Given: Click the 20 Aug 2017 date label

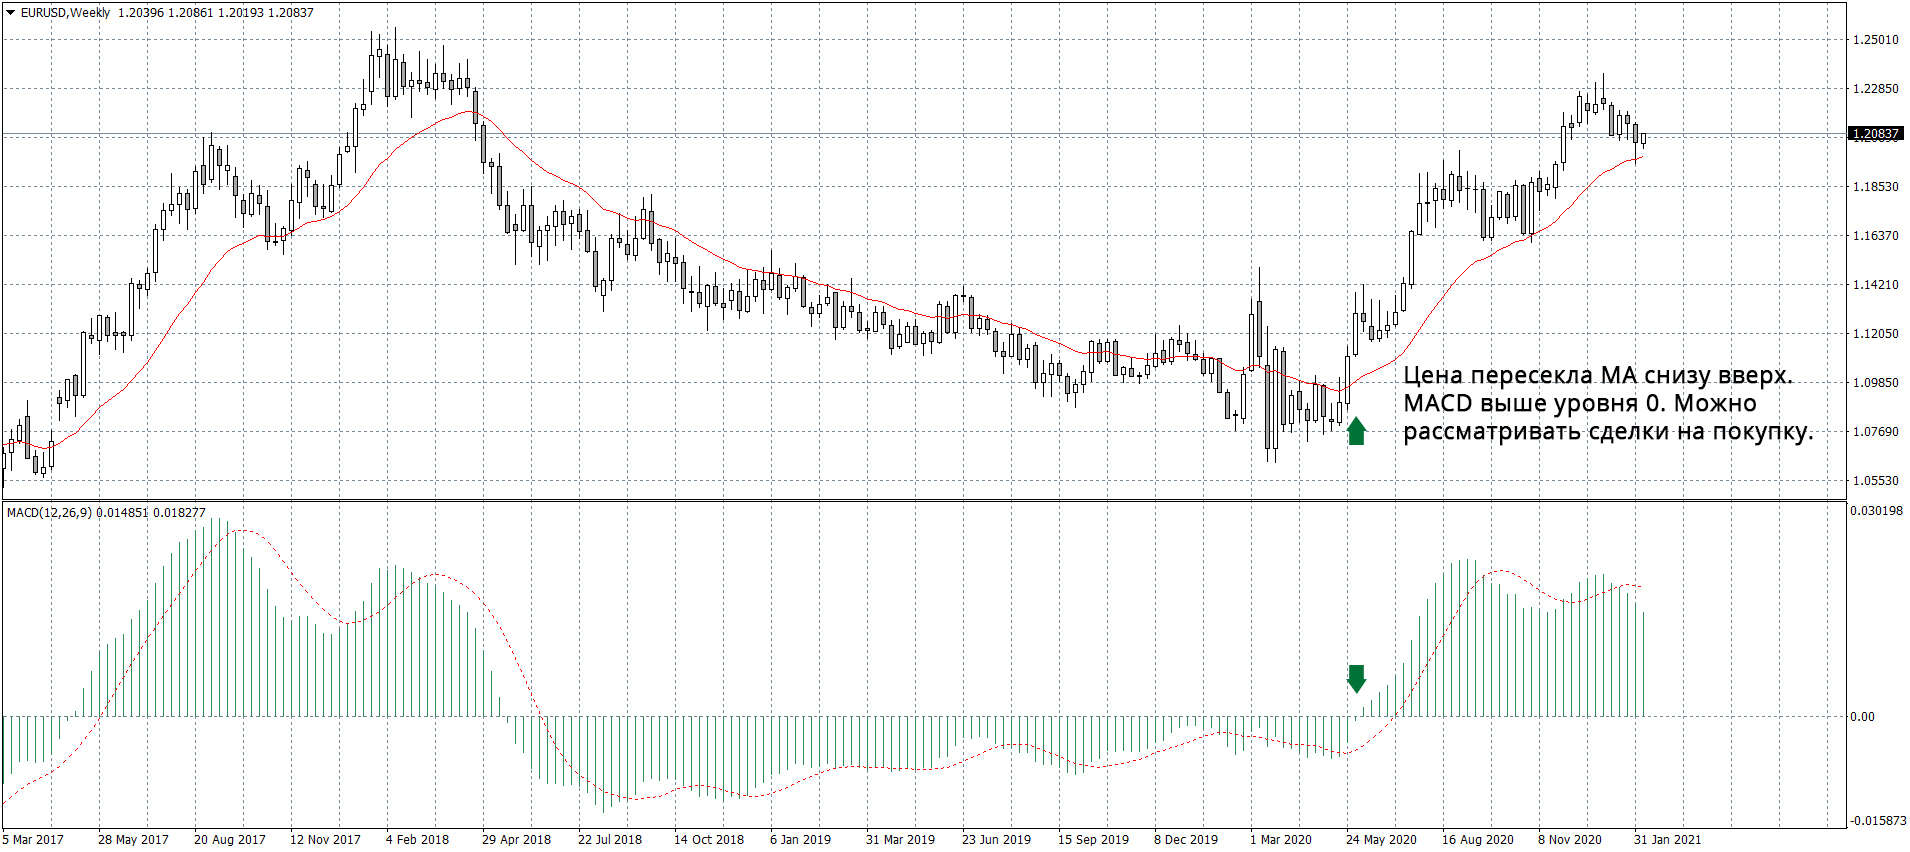Looking at the screenshot, I should 230,840.
